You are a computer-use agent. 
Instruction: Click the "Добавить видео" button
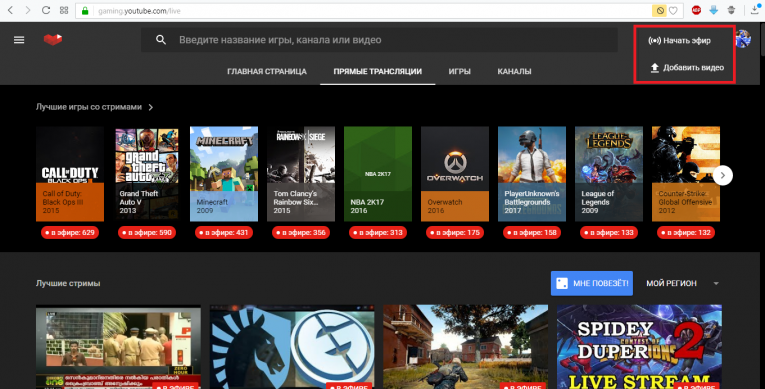(x=686, y=68)
